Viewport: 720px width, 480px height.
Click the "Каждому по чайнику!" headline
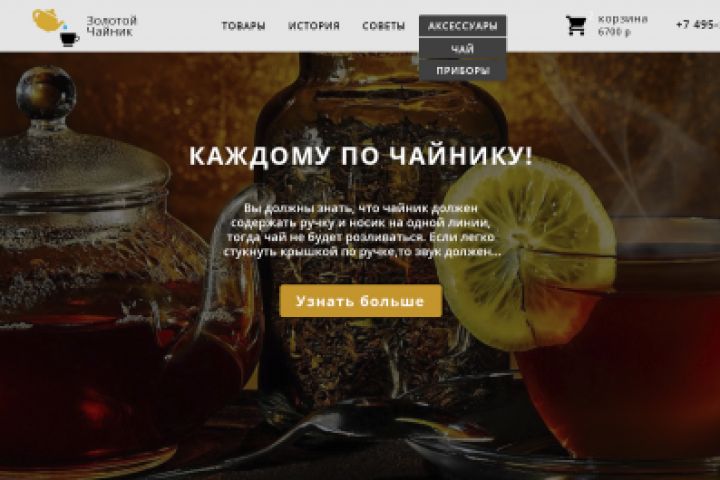pos(361,156)
